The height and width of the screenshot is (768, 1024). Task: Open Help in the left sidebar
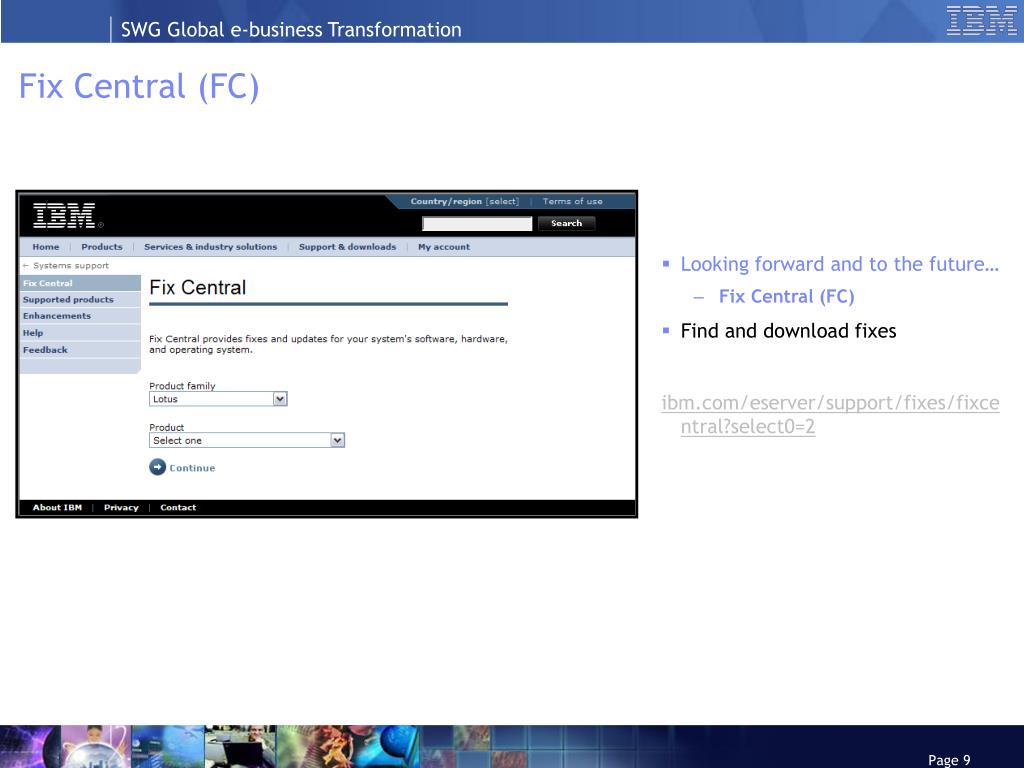pos(80,333)
